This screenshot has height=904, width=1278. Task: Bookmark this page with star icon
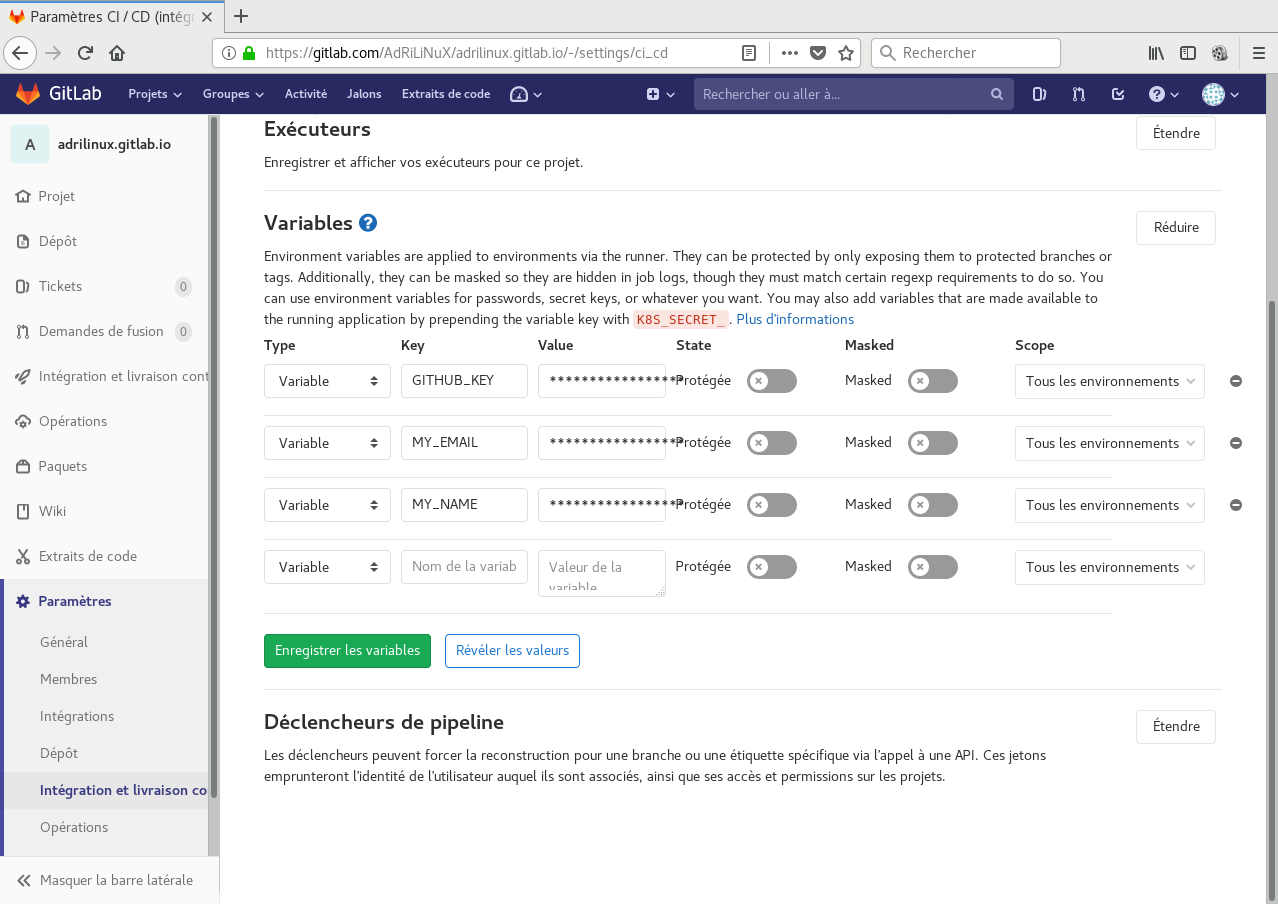(846, 53)
